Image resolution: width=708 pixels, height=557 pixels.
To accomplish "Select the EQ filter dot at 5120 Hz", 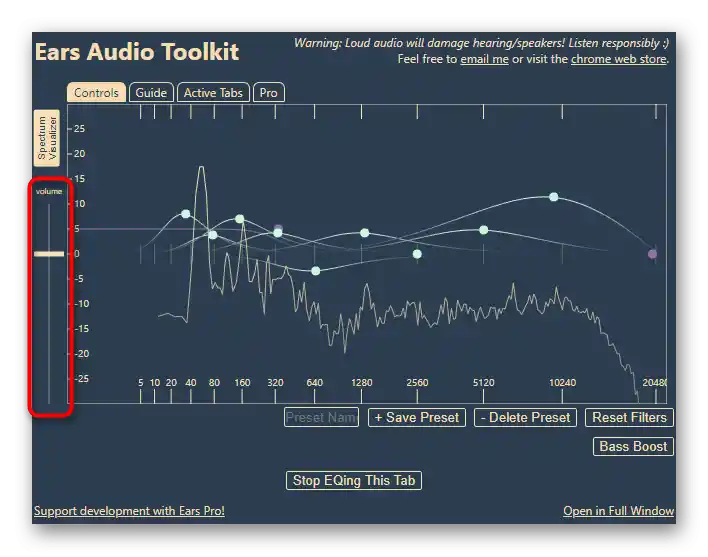I will [x=484, y=230].
